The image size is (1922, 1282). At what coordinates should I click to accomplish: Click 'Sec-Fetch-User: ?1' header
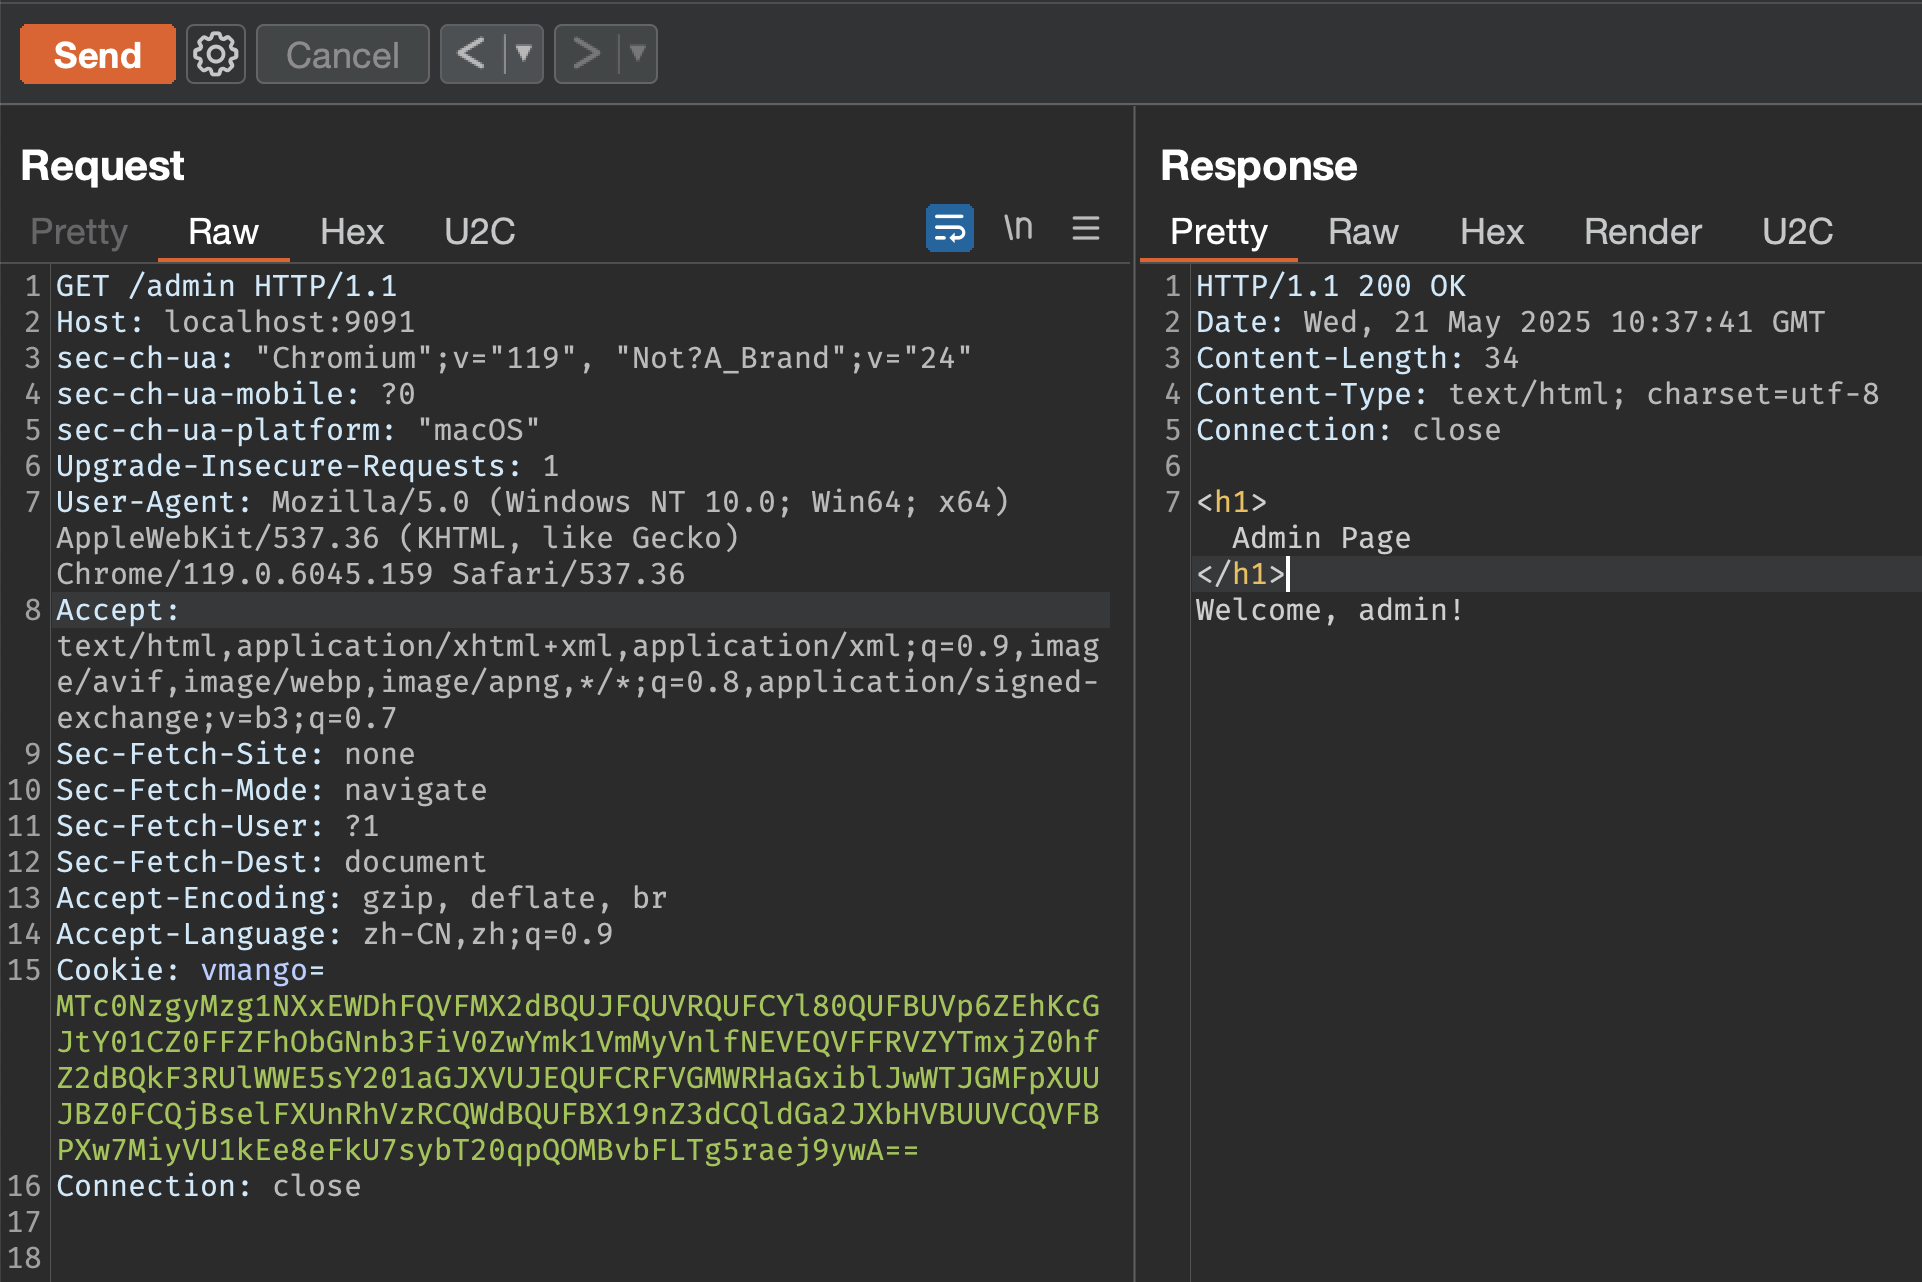tap(218, 826)
